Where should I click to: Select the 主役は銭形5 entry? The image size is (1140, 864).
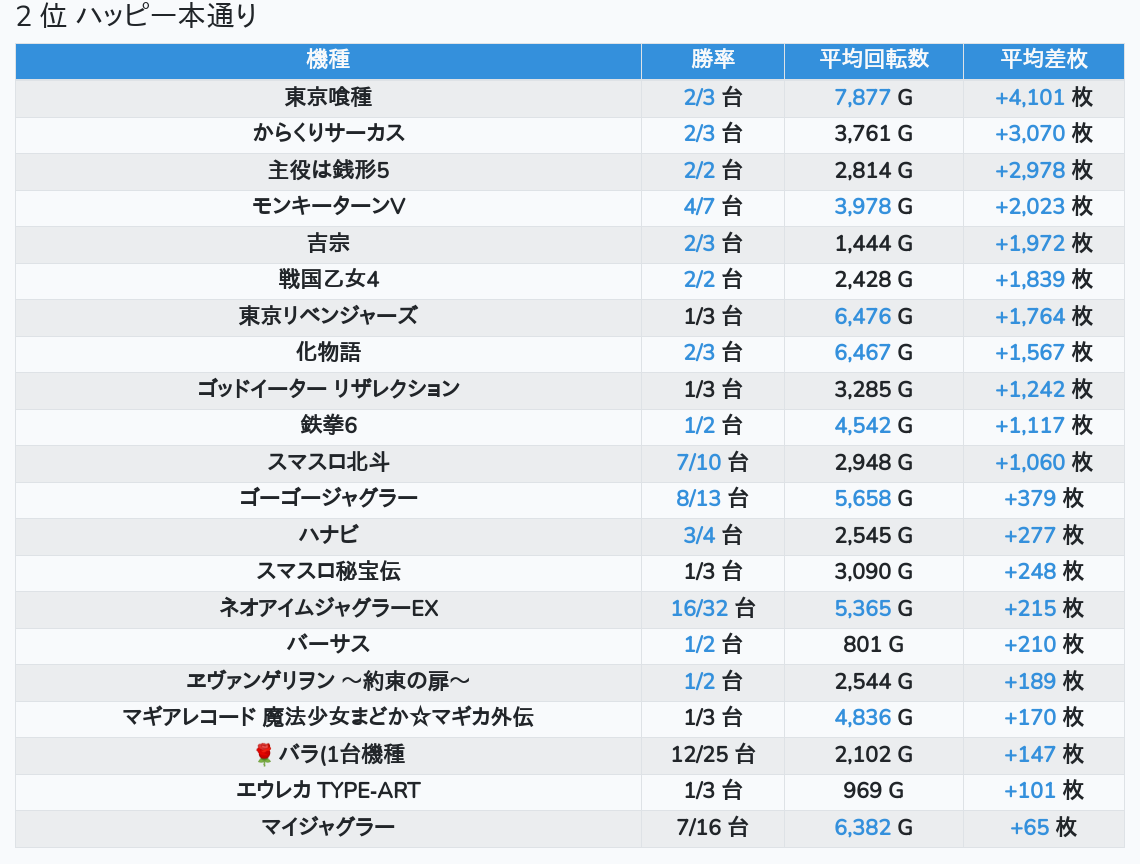click(328, 170)
